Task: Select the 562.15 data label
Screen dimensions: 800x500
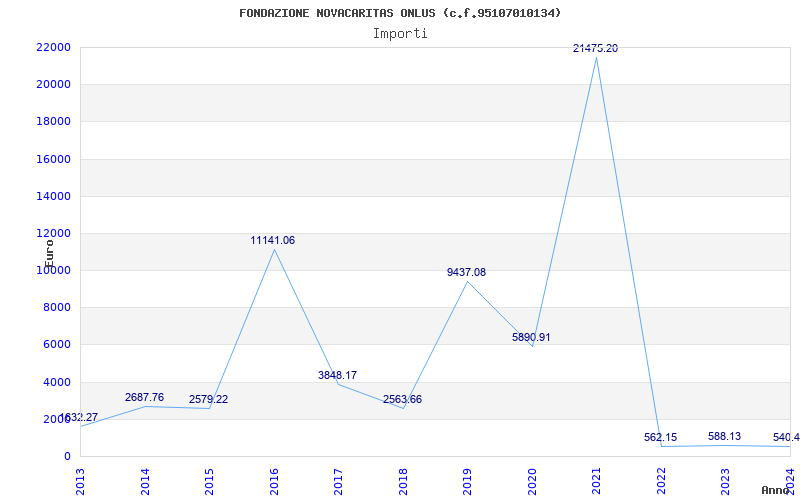Action: pos(660,437)
